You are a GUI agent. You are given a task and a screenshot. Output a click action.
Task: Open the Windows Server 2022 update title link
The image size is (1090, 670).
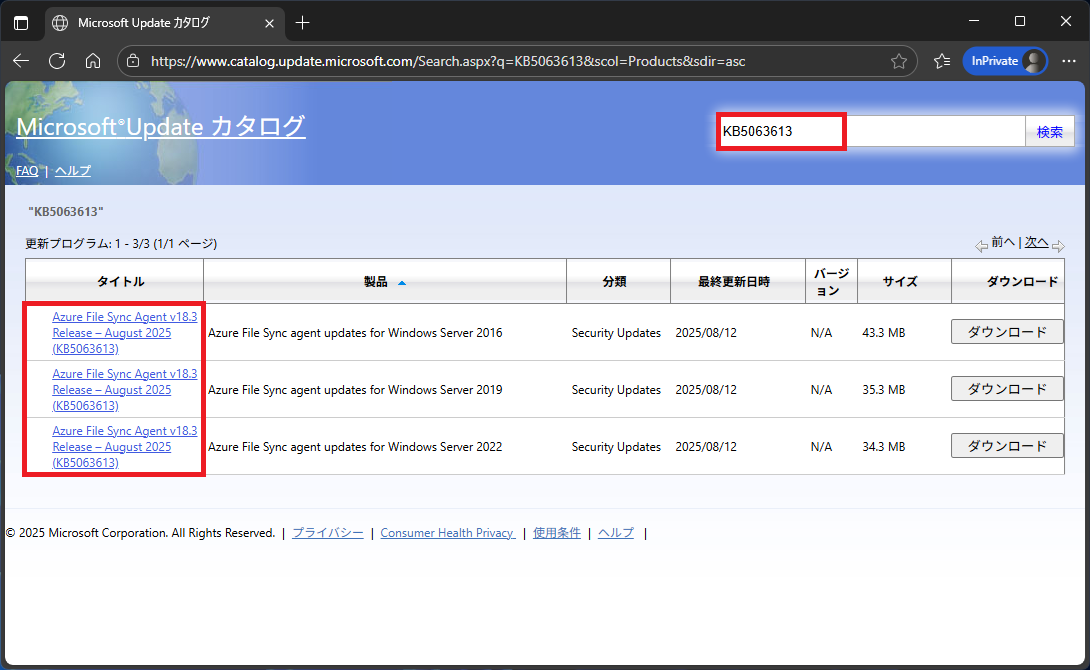point(124,446)
